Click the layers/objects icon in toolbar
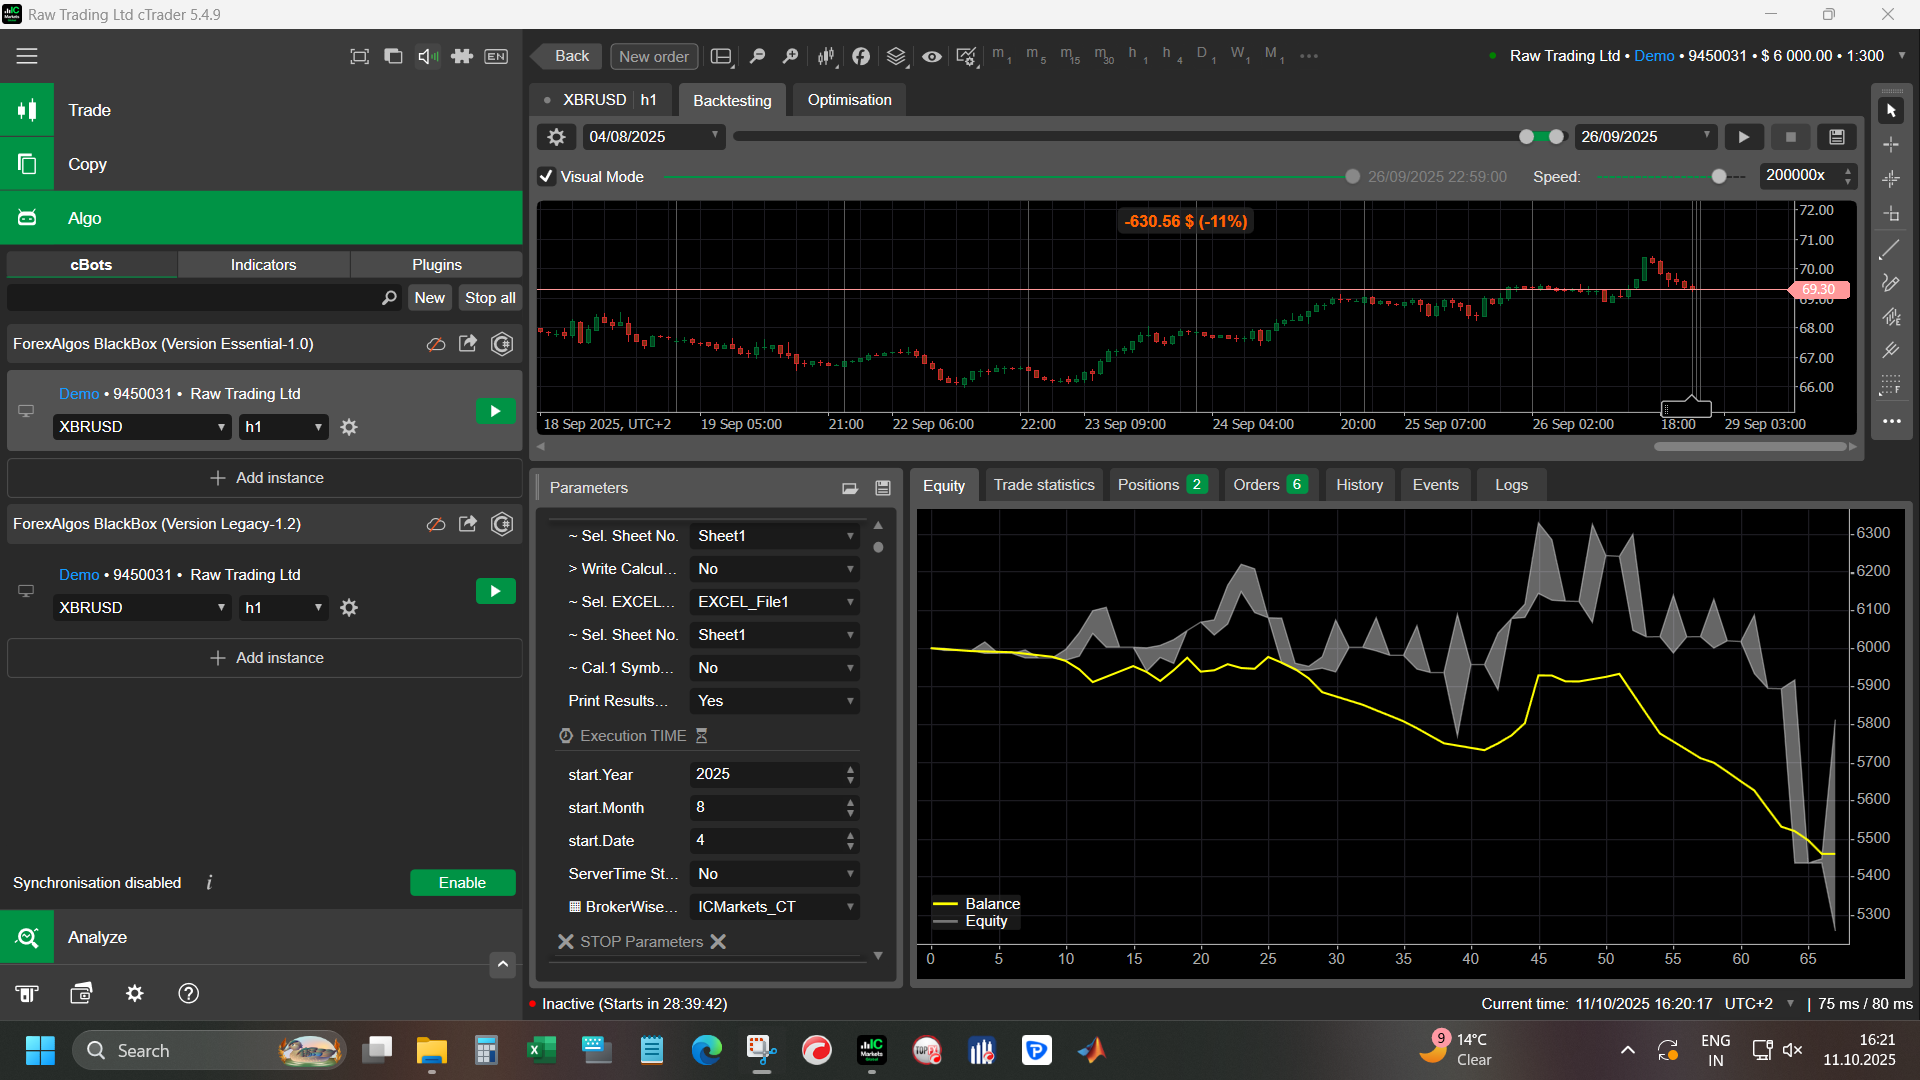The width and height of the screenshot is (1920, 1080). (x=896, y=57)
